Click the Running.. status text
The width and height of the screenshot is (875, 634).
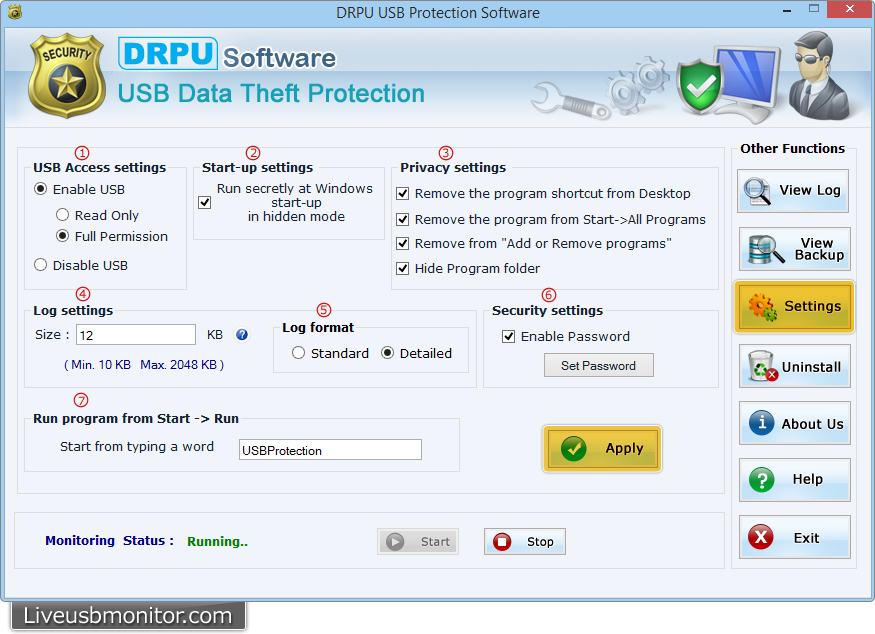pos(218,541)
